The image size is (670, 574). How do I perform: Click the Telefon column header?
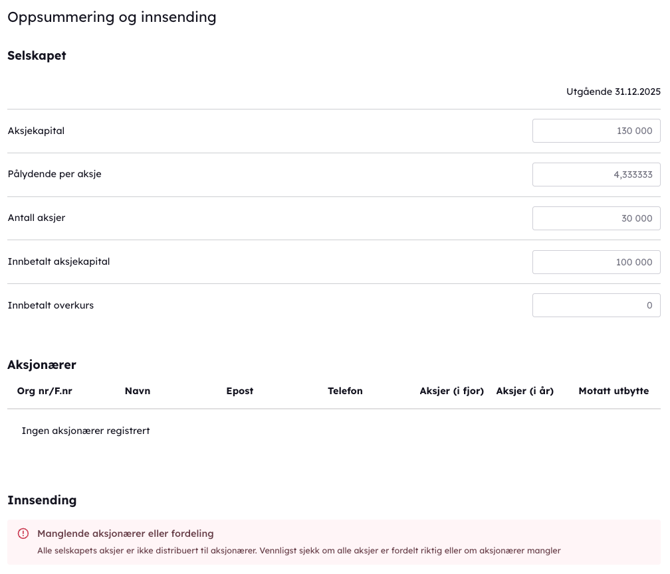click(x=345, y=391)
